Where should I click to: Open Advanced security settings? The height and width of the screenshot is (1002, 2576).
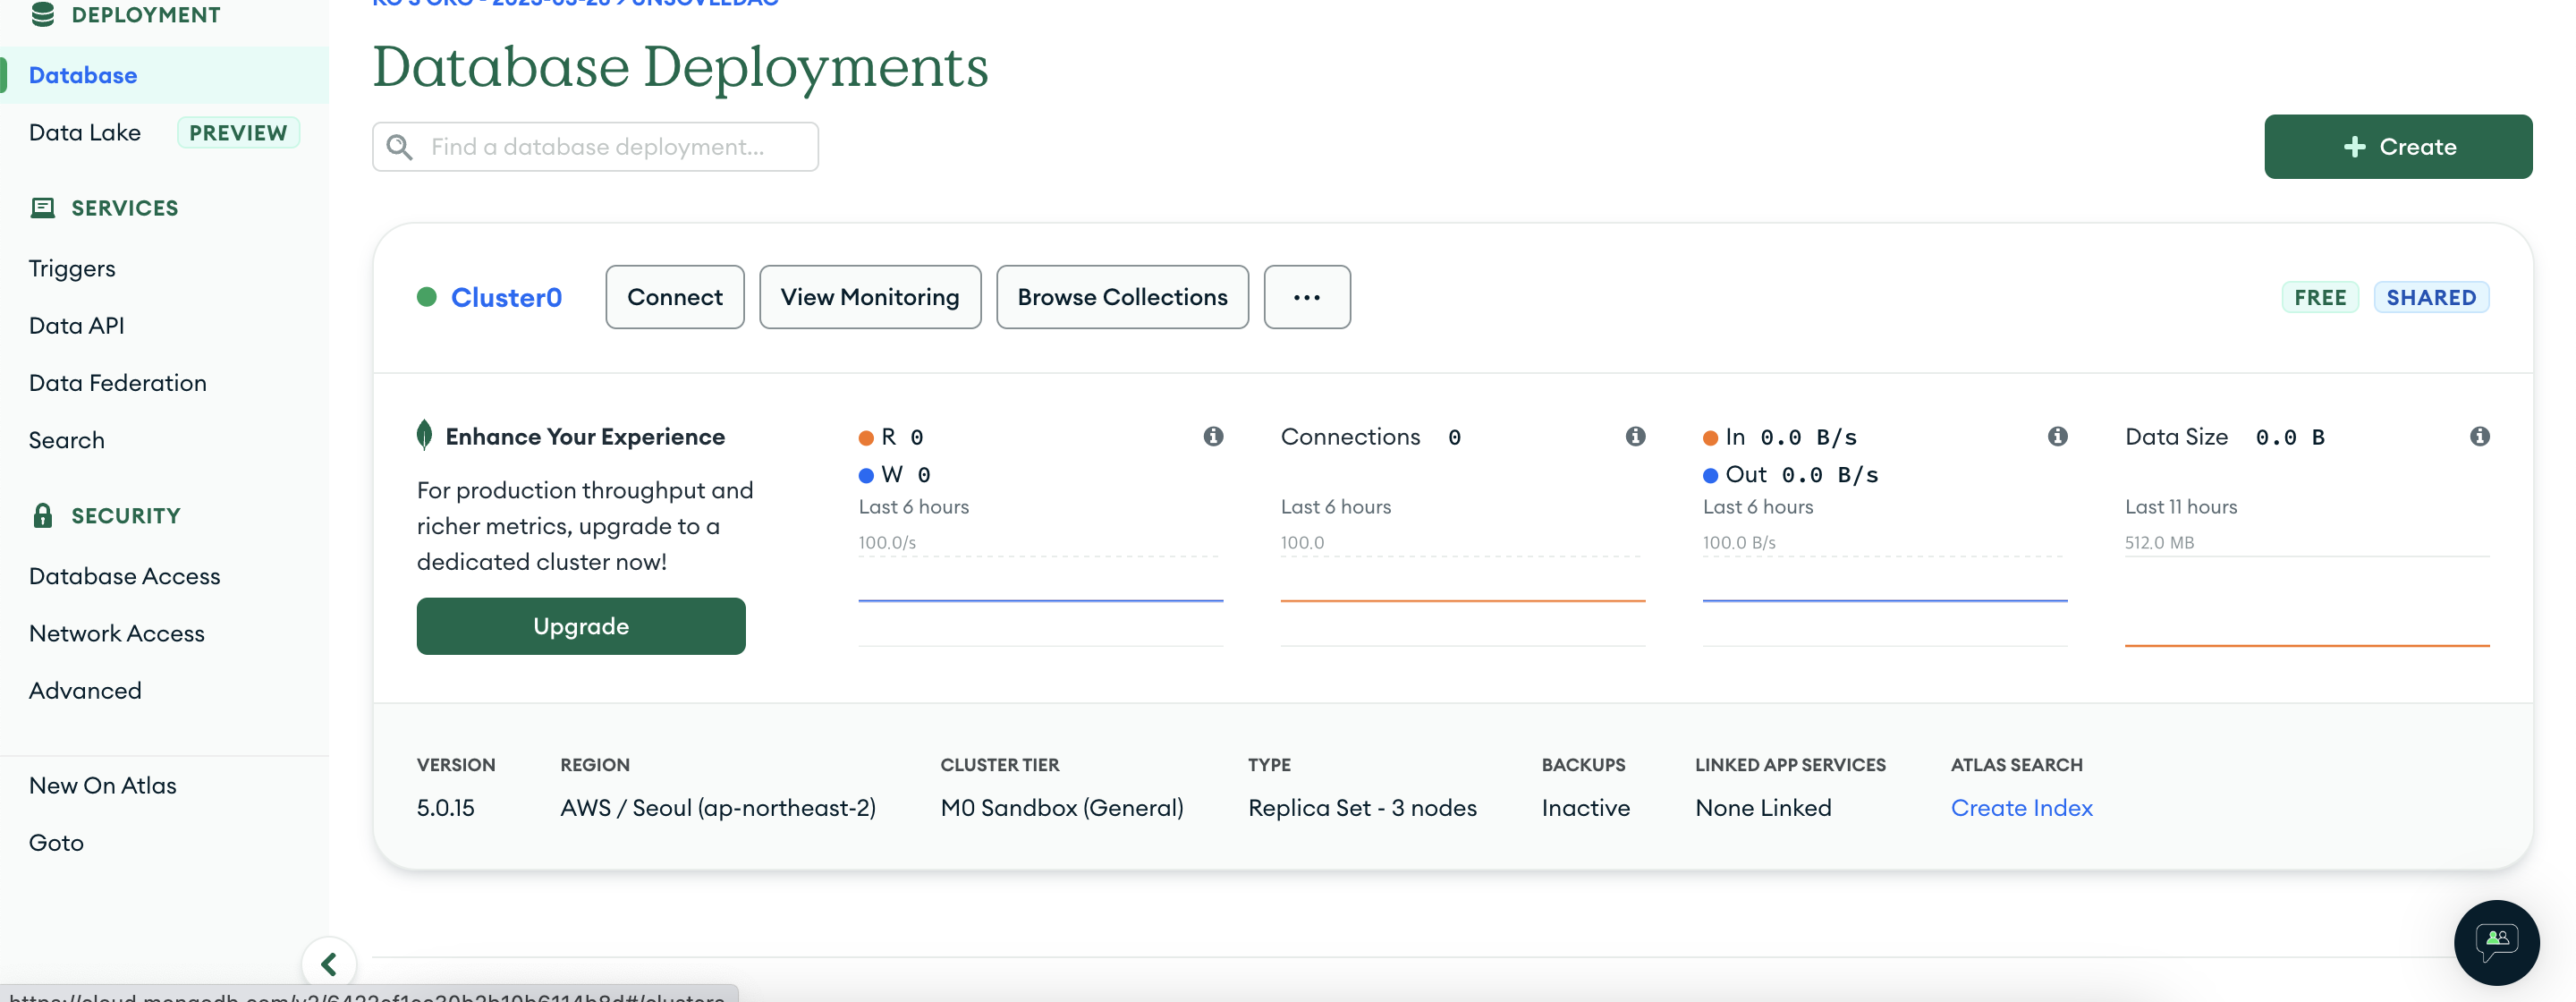tap(85, 690)
